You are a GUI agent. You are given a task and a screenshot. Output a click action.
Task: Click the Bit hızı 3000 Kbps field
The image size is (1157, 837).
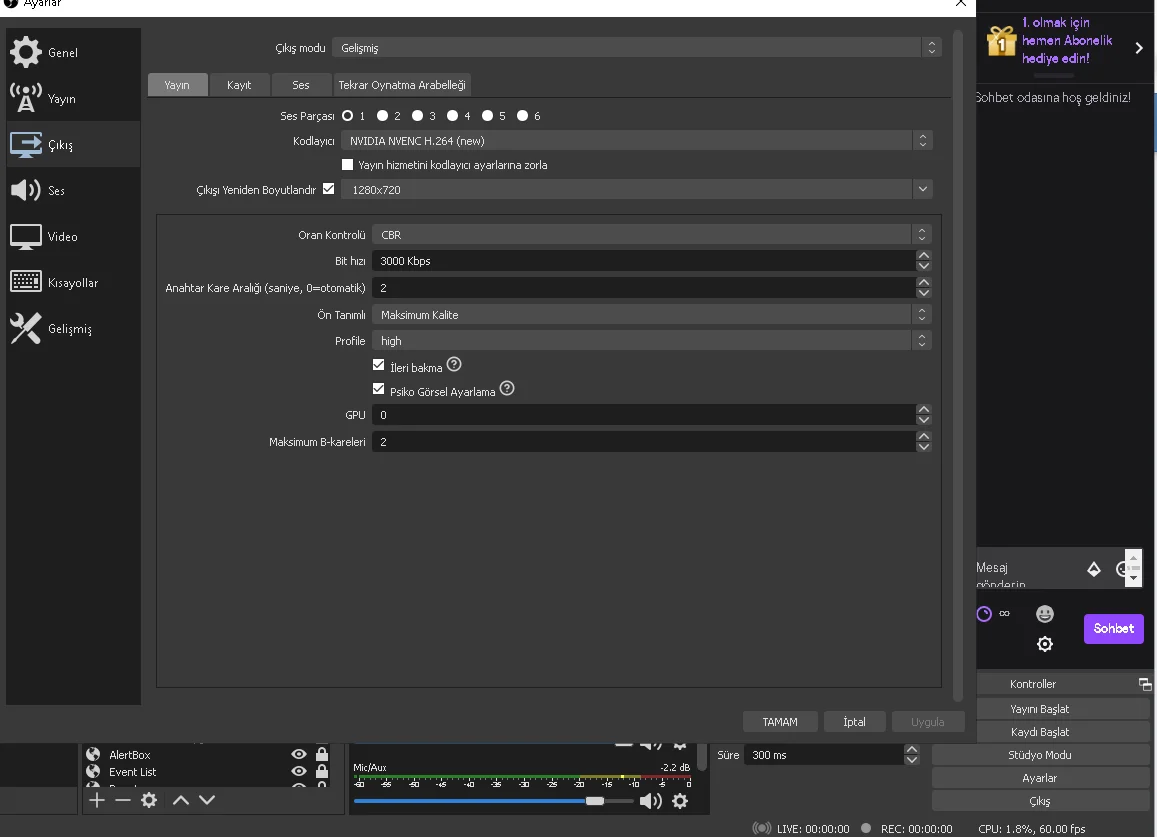(643, 261)
